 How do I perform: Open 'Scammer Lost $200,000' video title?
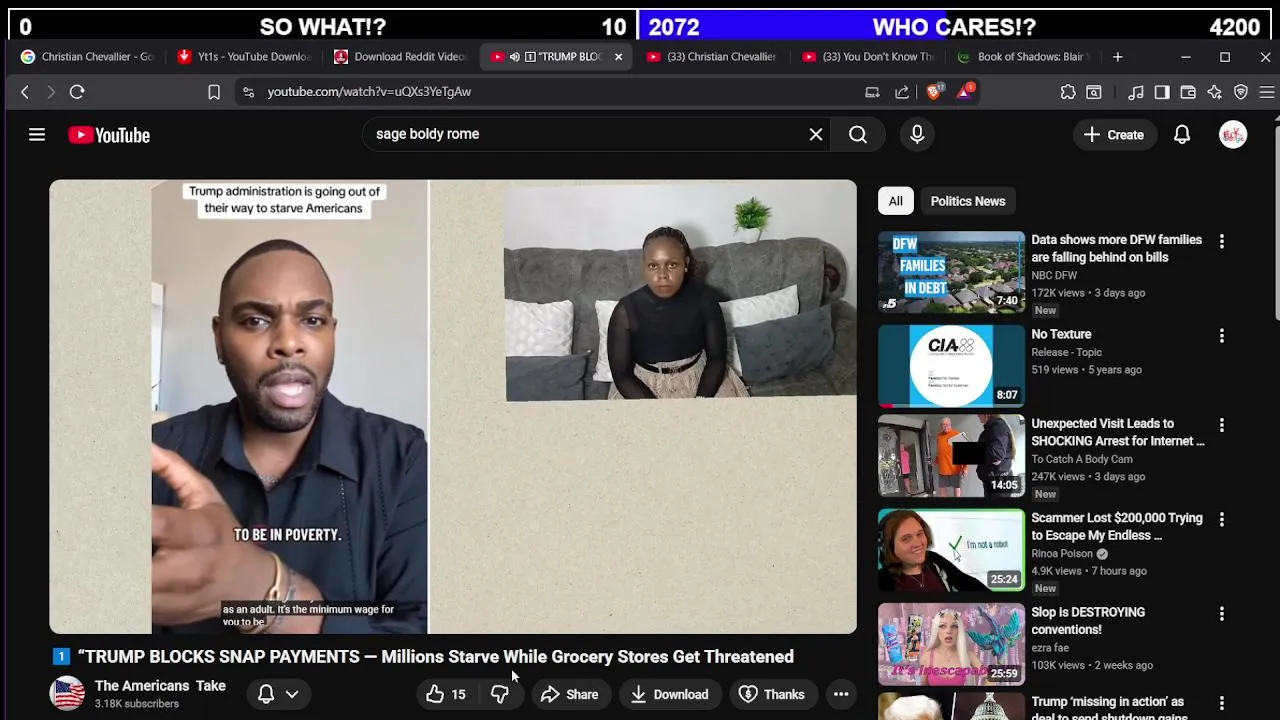1117,526
